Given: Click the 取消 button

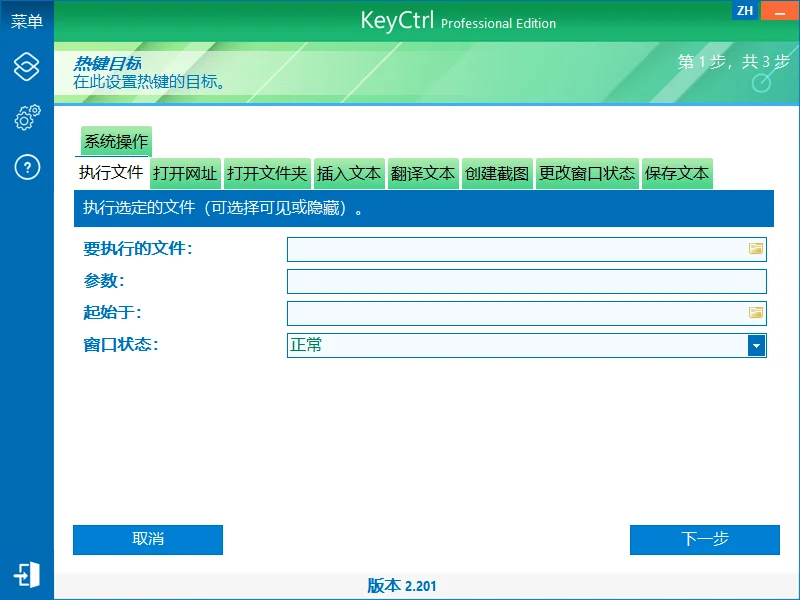Looking at the screenshot, I should 148,539.
